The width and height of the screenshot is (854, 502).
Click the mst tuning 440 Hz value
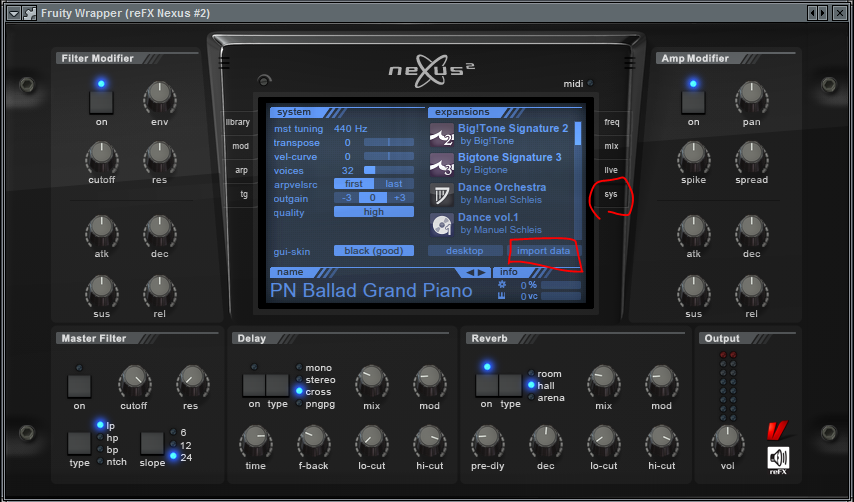tap(351, 128)
